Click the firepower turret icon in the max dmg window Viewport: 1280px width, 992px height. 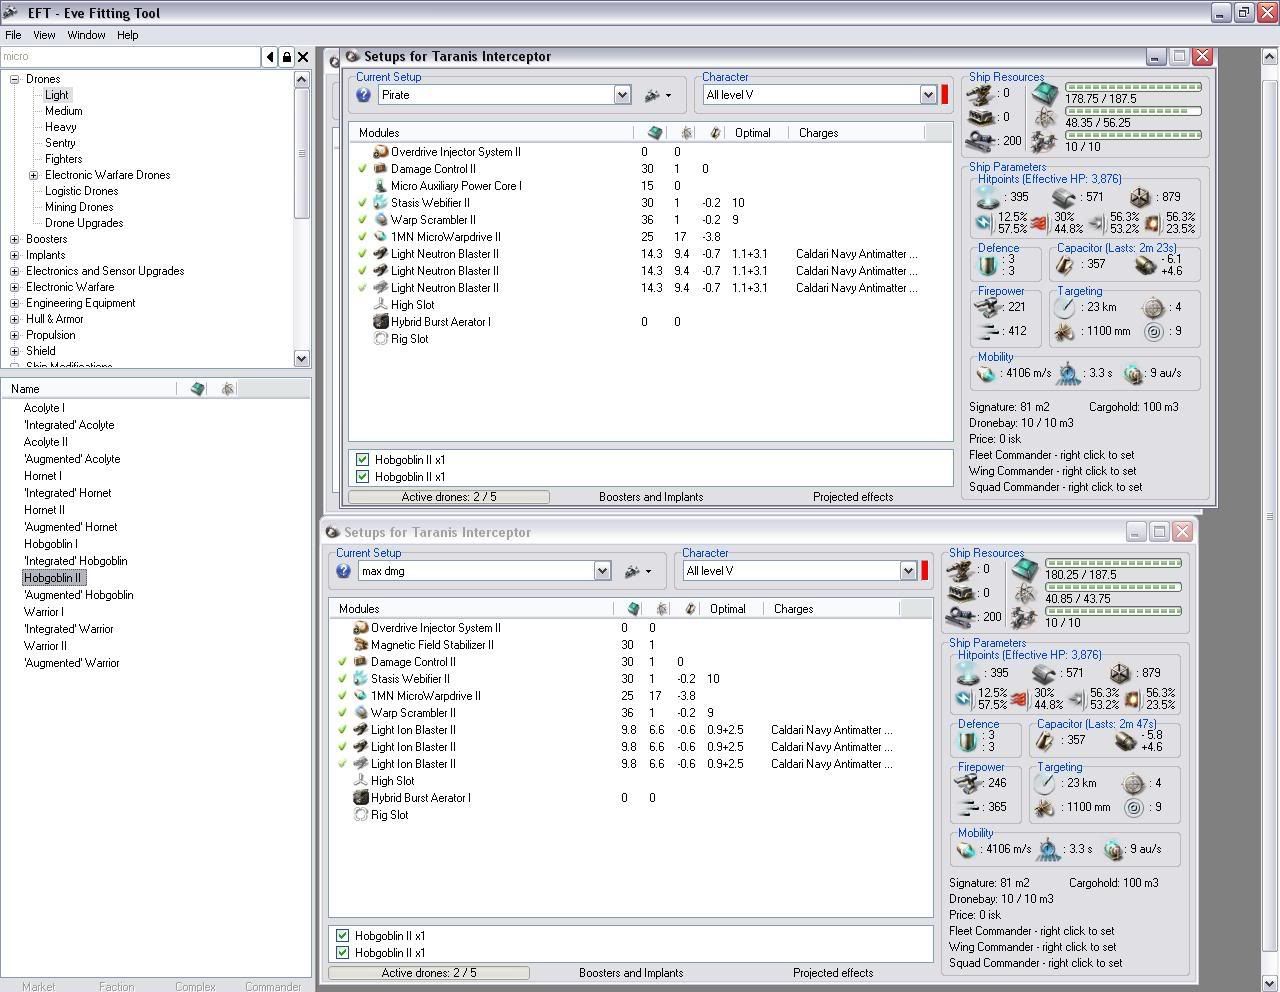point(968,783)
